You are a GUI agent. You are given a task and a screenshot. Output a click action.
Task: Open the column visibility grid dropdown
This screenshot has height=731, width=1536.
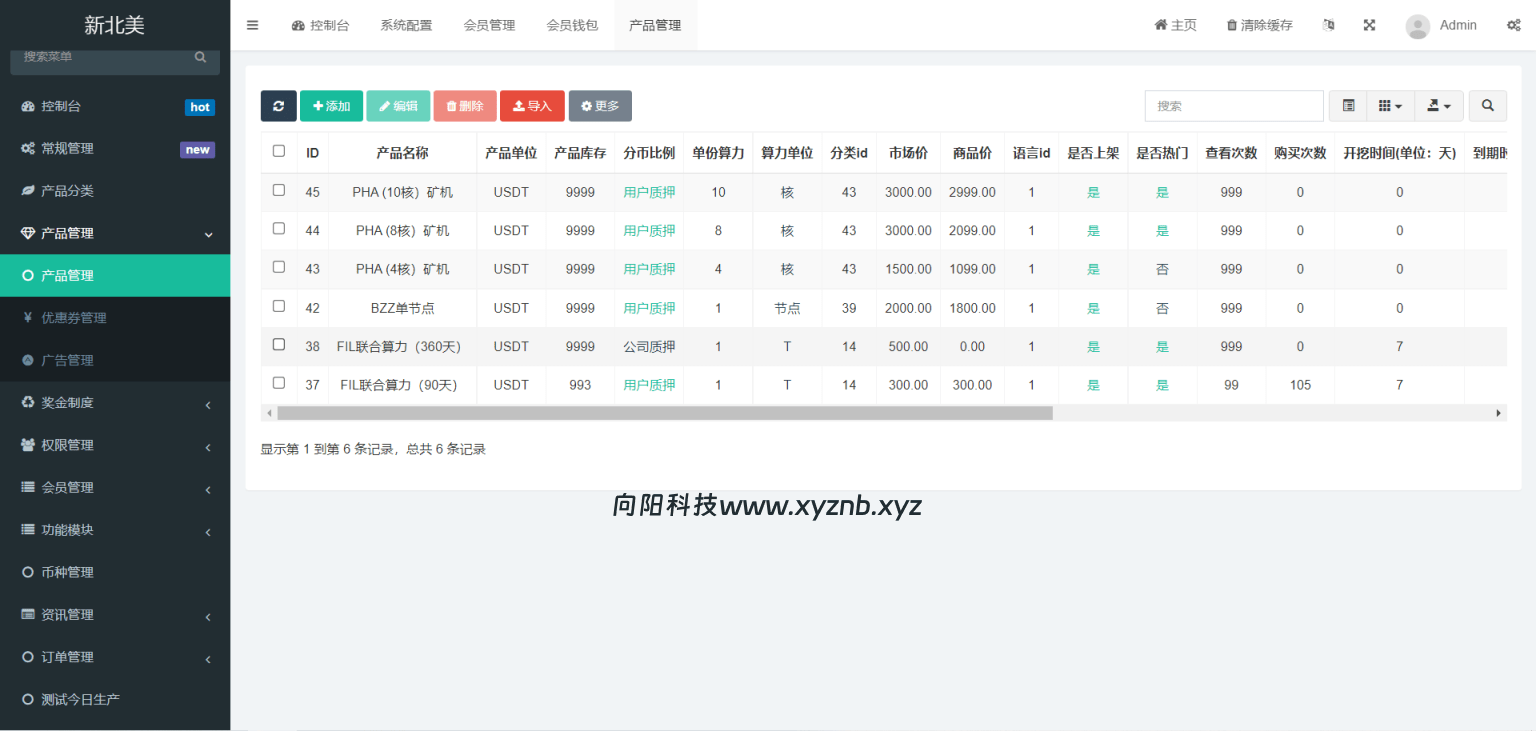(x=1390, y=105)
